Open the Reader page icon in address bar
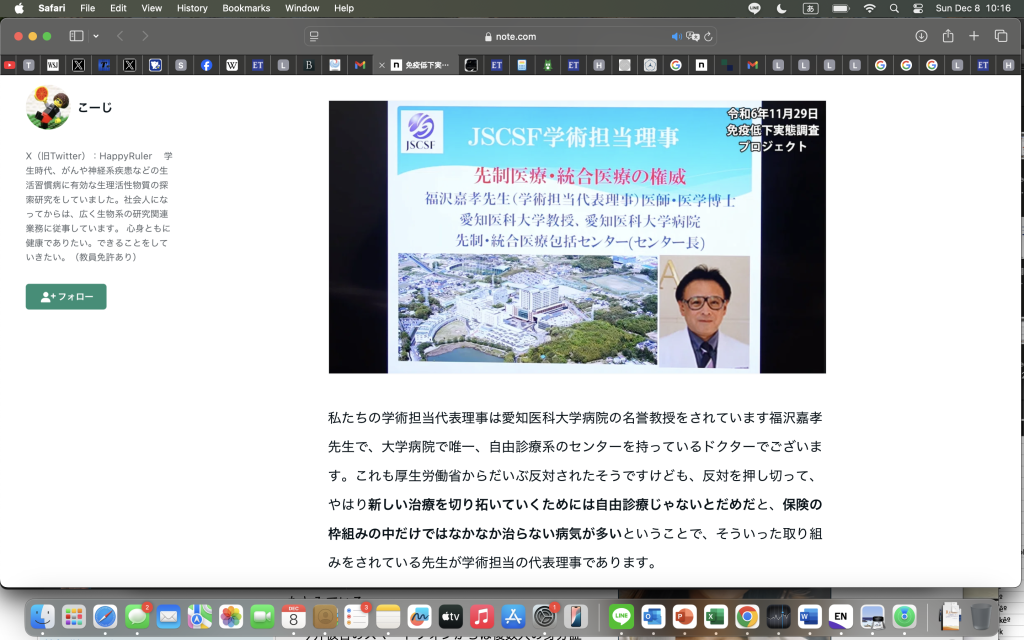 click(314, 36)
